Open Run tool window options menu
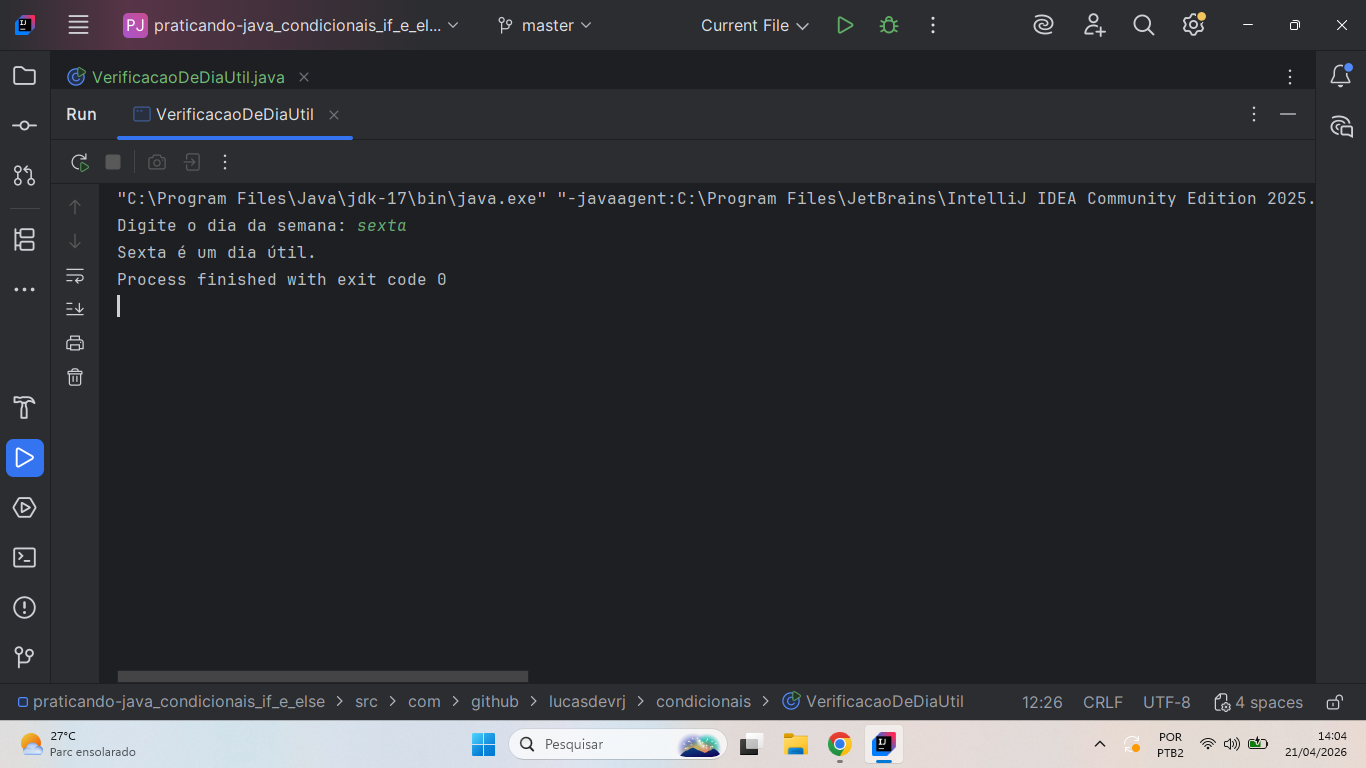Screen dimensions: 1366x768 (1254, 114)
